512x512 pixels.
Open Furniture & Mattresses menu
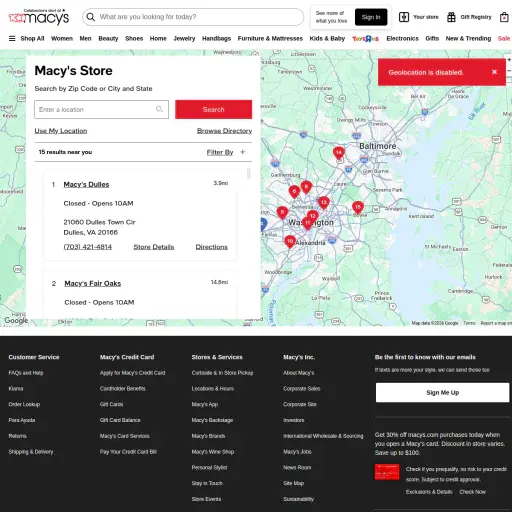point(270,38)
